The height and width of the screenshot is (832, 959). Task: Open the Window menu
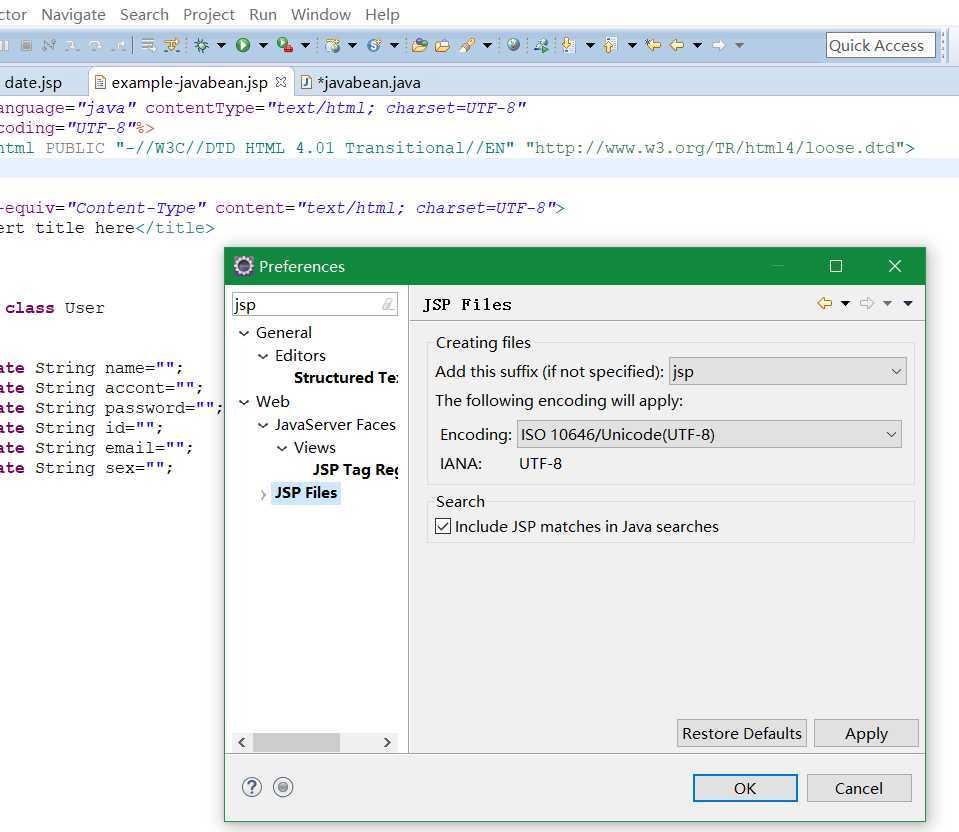(x=320, y=14)
